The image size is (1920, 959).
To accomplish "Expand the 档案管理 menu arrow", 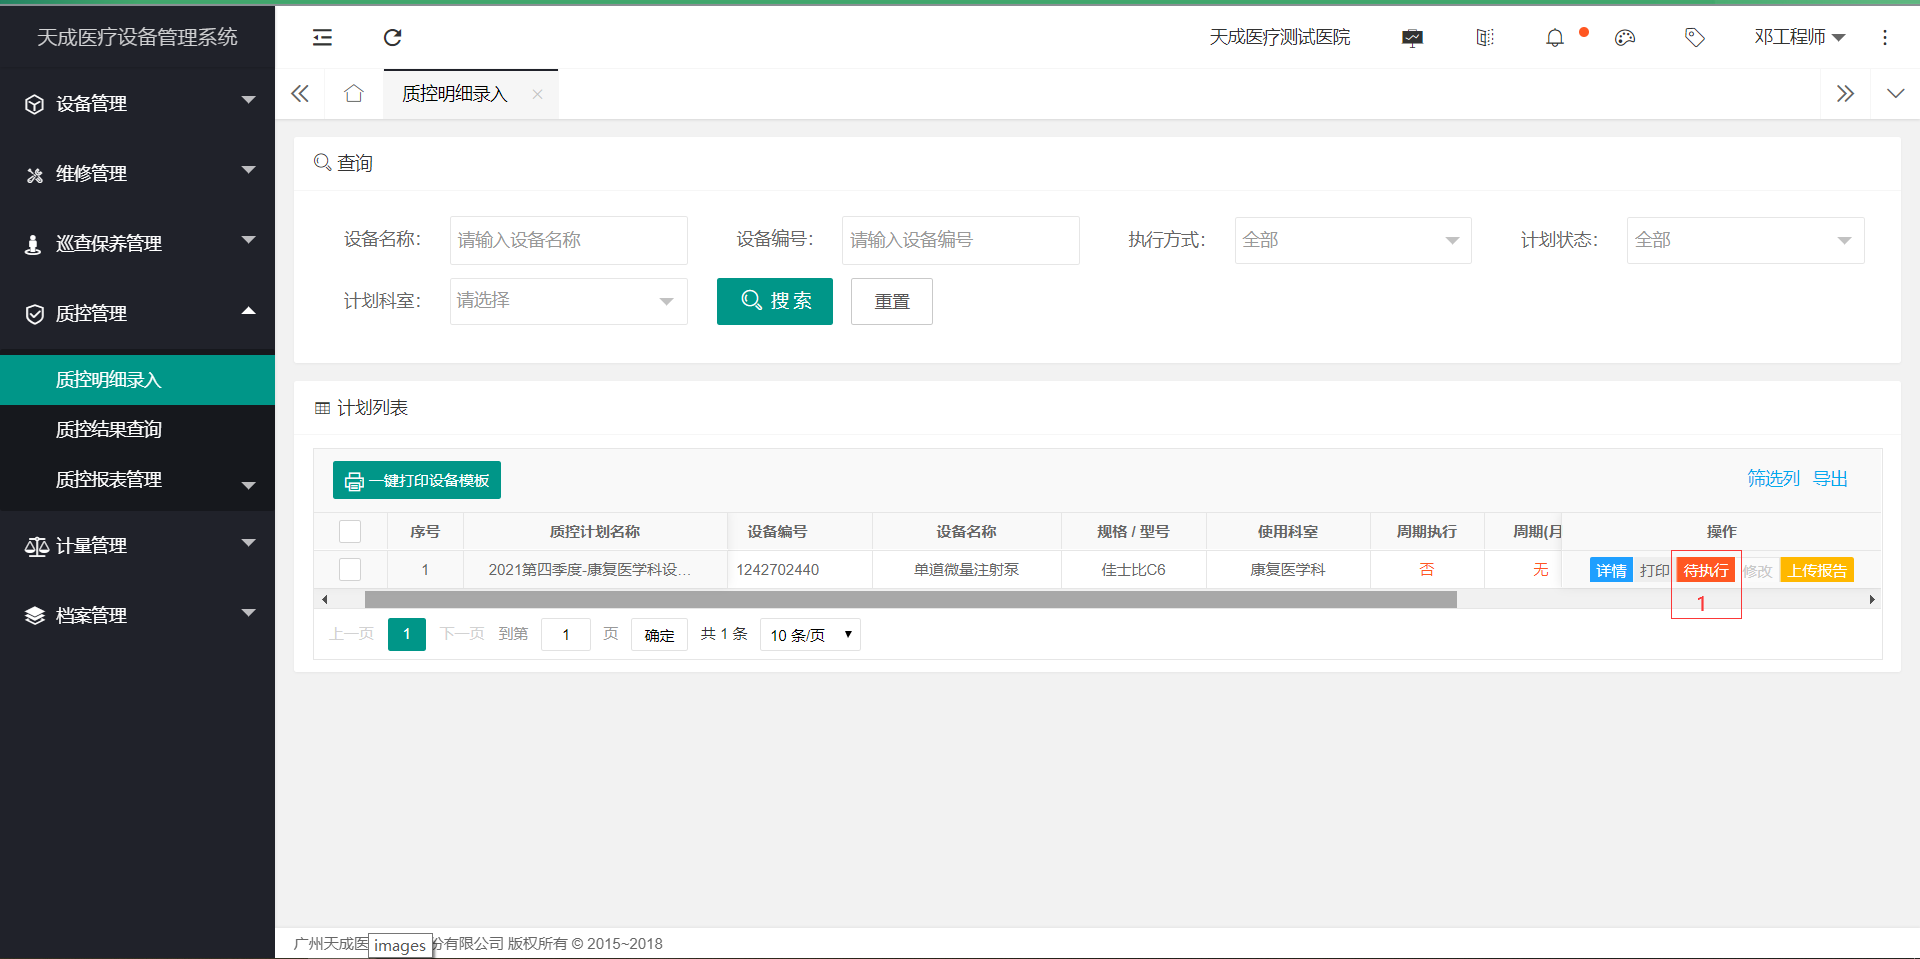I will pyautogui.click(x=249, y=612).
